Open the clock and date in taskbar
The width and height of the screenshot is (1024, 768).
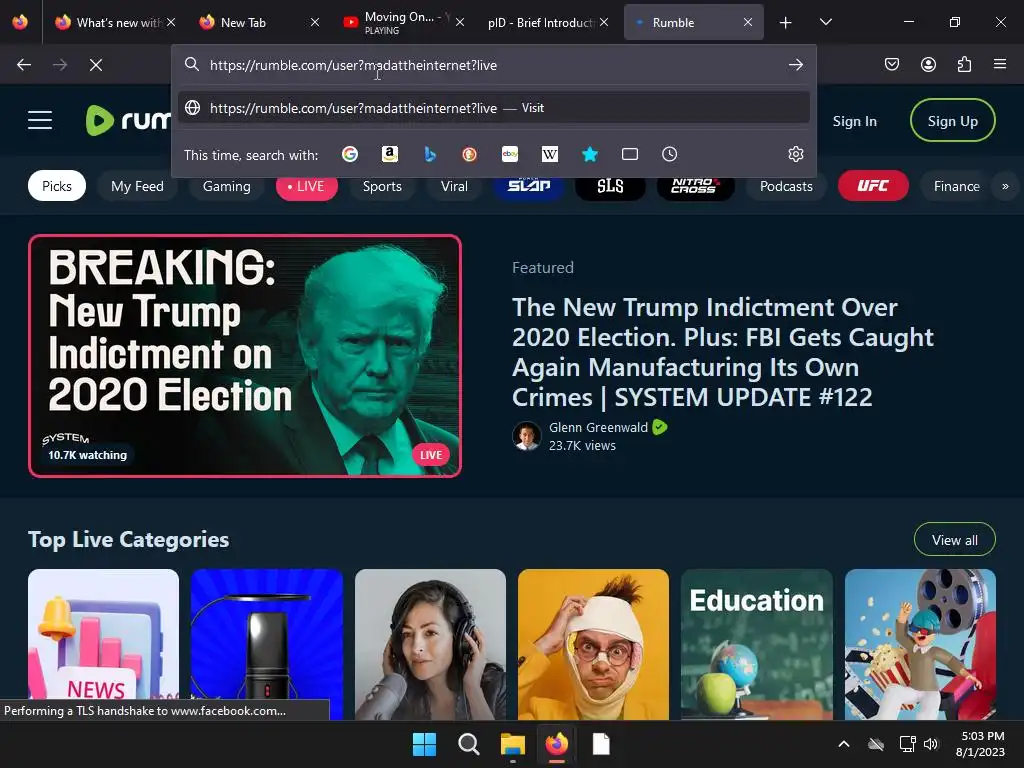click(980, 744)
